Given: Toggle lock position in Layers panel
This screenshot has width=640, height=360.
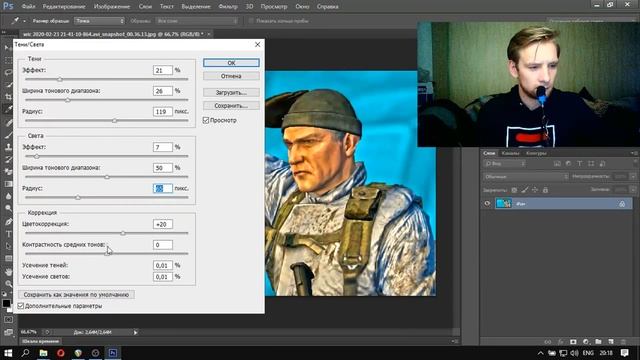Looking at the screenshot, I should coord(535,190).
